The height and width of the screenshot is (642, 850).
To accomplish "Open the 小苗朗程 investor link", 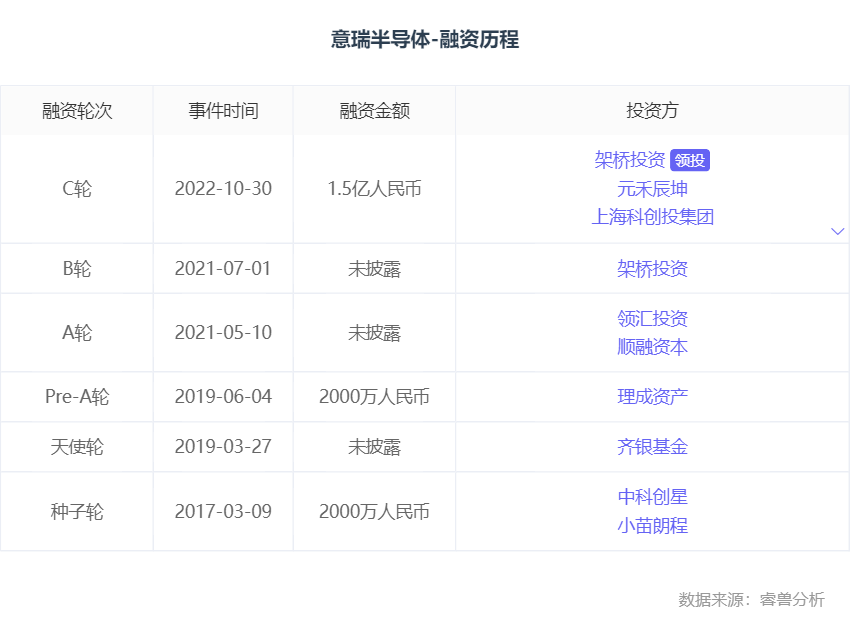I will (652, 525).
